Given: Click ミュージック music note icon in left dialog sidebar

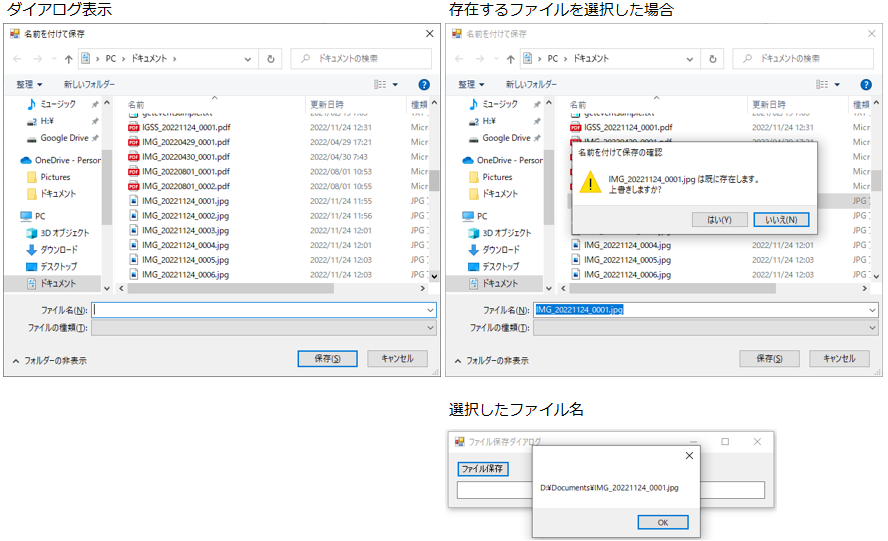Looking at the screenshot, I should 32,104.
